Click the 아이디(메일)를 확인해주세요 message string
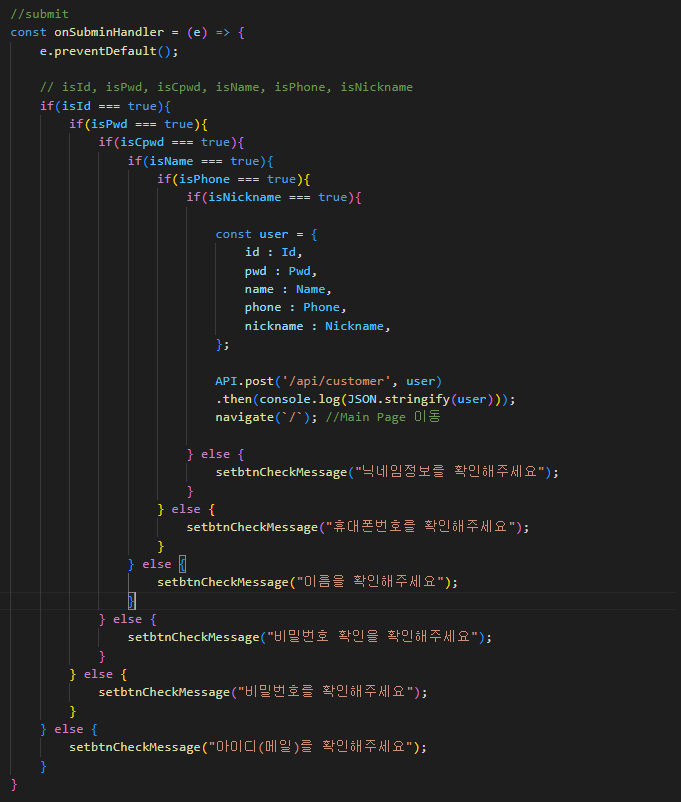The width and height of the screenshot is (681, 802). [x=311, y=747]
